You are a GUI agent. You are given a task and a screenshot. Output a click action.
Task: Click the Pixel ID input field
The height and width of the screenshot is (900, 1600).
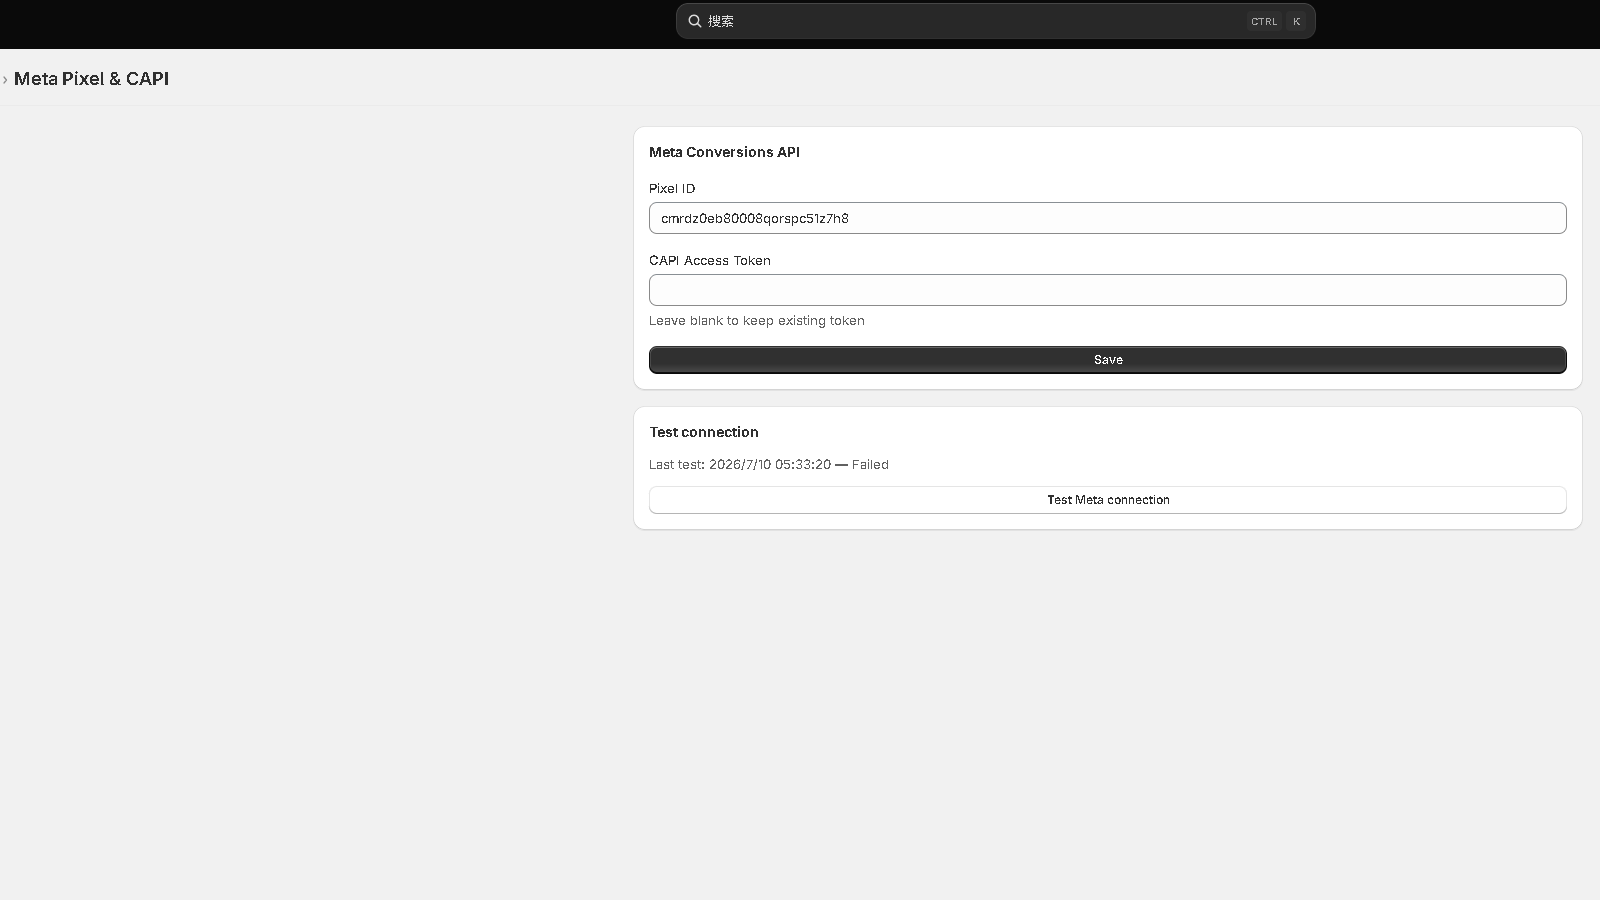[x=1107, y=218]
